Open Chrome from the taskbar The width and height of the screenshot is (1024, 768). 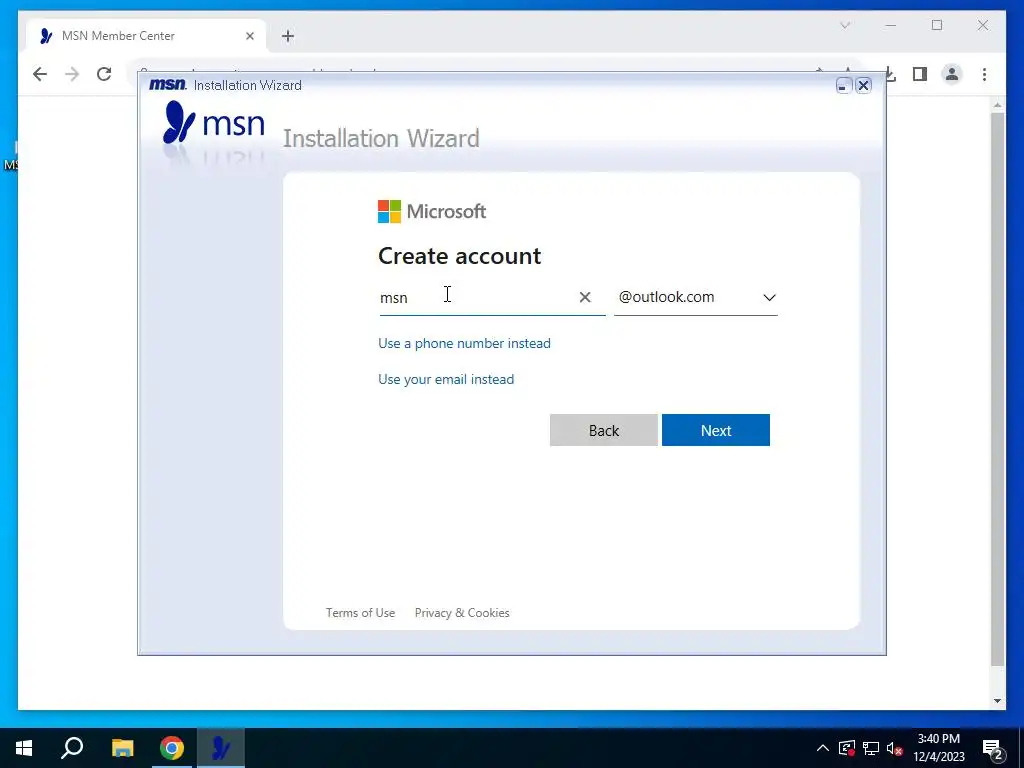point(172,748)
